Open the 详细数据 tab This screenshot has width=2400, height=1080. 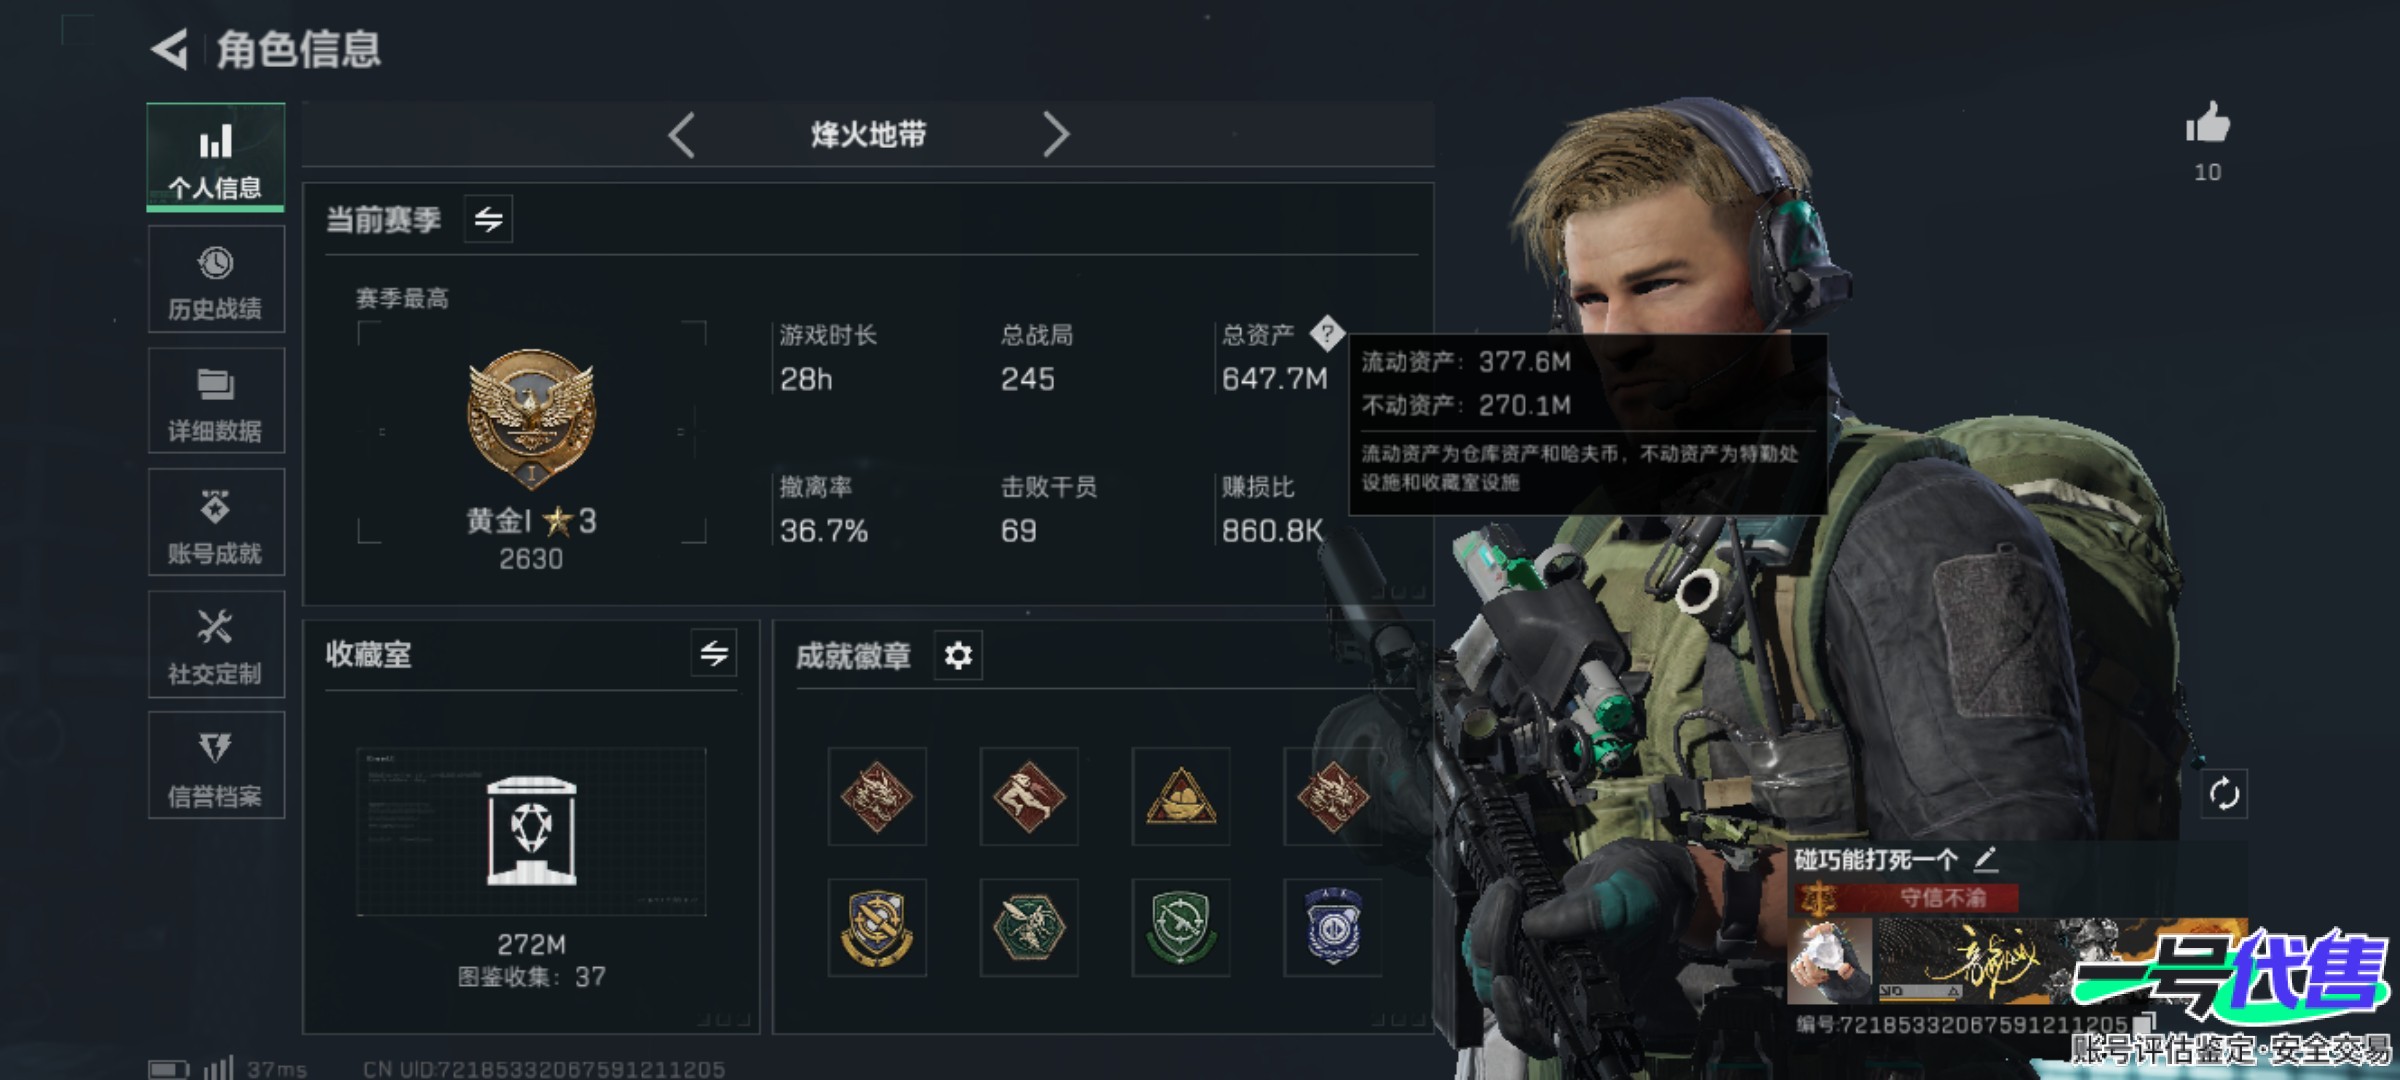216,401
